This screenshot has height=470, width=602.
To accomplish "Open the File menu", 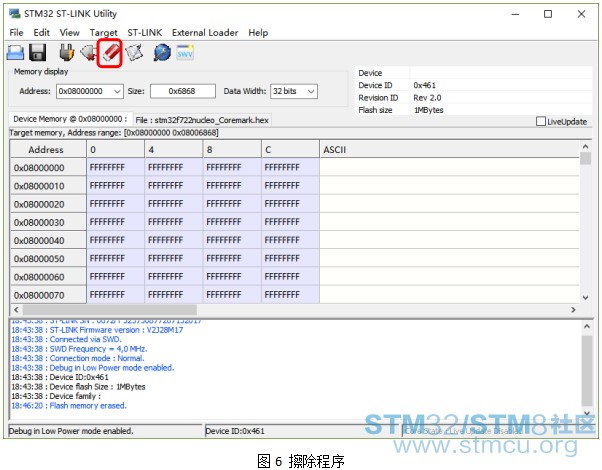I will click(16, 33).
